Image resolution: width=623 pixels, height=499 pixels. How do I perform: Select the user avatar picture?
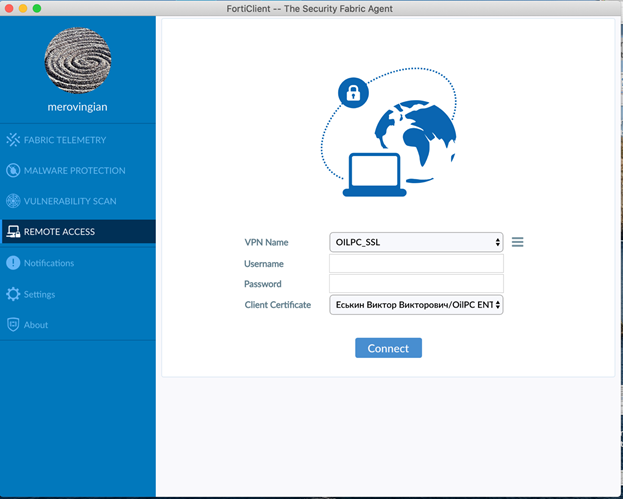coord(77,57)
